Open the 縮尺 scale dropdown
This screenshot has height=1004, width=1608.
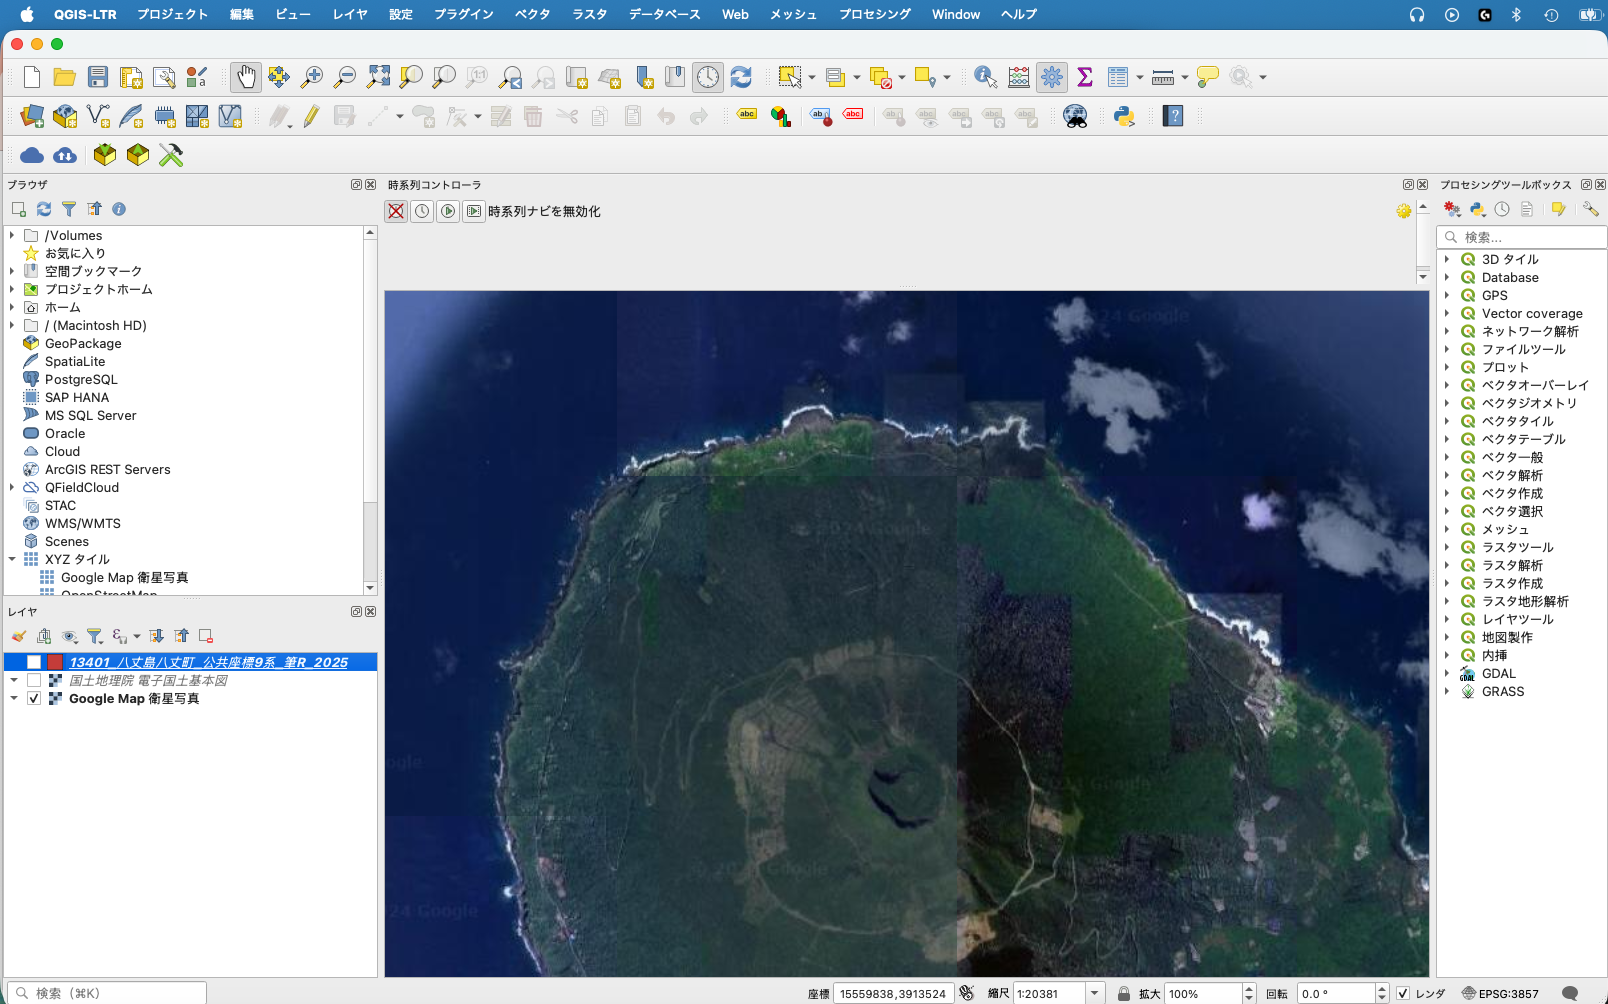point(1095,993)
